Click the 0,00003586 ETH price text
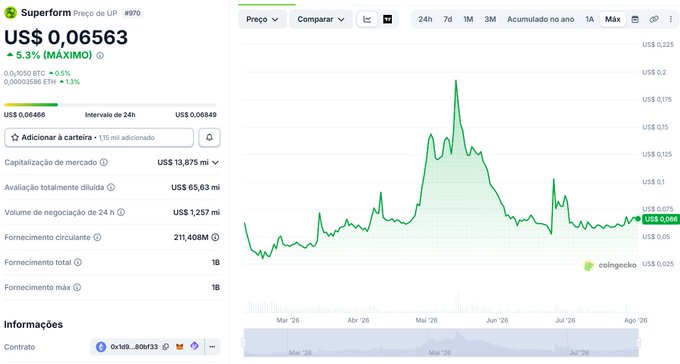 coord(30,82)
